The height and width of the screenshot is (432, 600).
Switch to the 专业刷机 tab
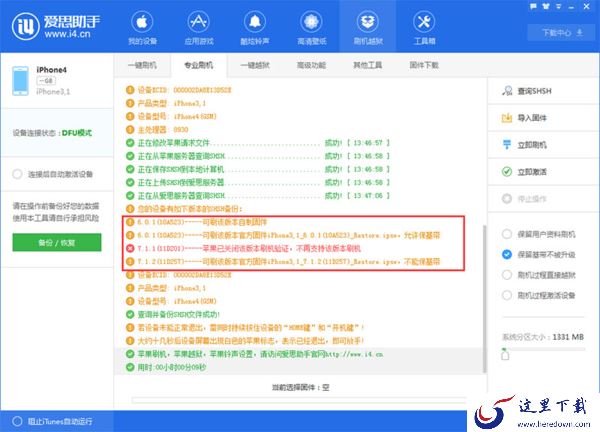click(x=199, y=65)
